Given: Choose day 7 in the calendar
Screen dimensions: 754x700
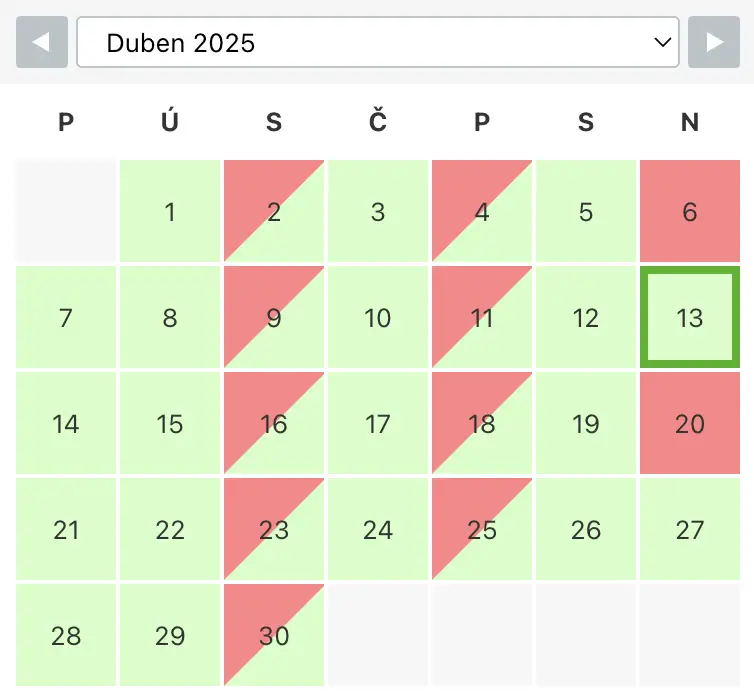Looking at the screenshot, I should tap(66, 318).
